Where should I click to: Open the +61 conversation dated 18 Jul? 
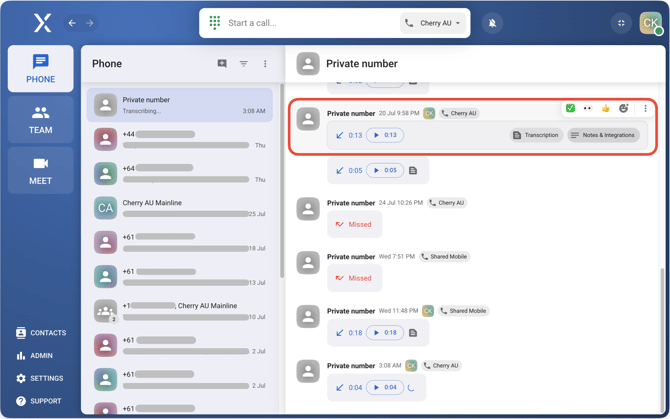179,242
